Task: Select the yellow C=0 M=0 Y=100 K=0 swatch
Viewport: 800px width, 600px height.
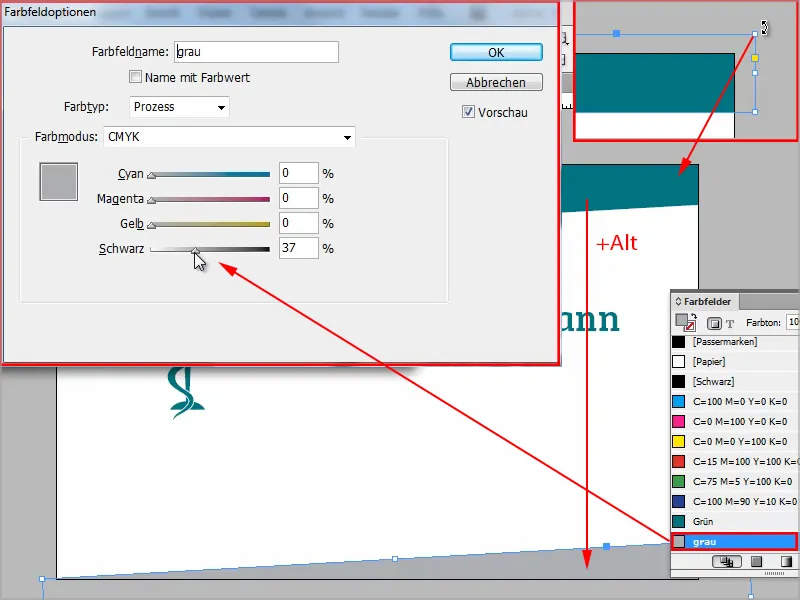Action: [735, 441]
